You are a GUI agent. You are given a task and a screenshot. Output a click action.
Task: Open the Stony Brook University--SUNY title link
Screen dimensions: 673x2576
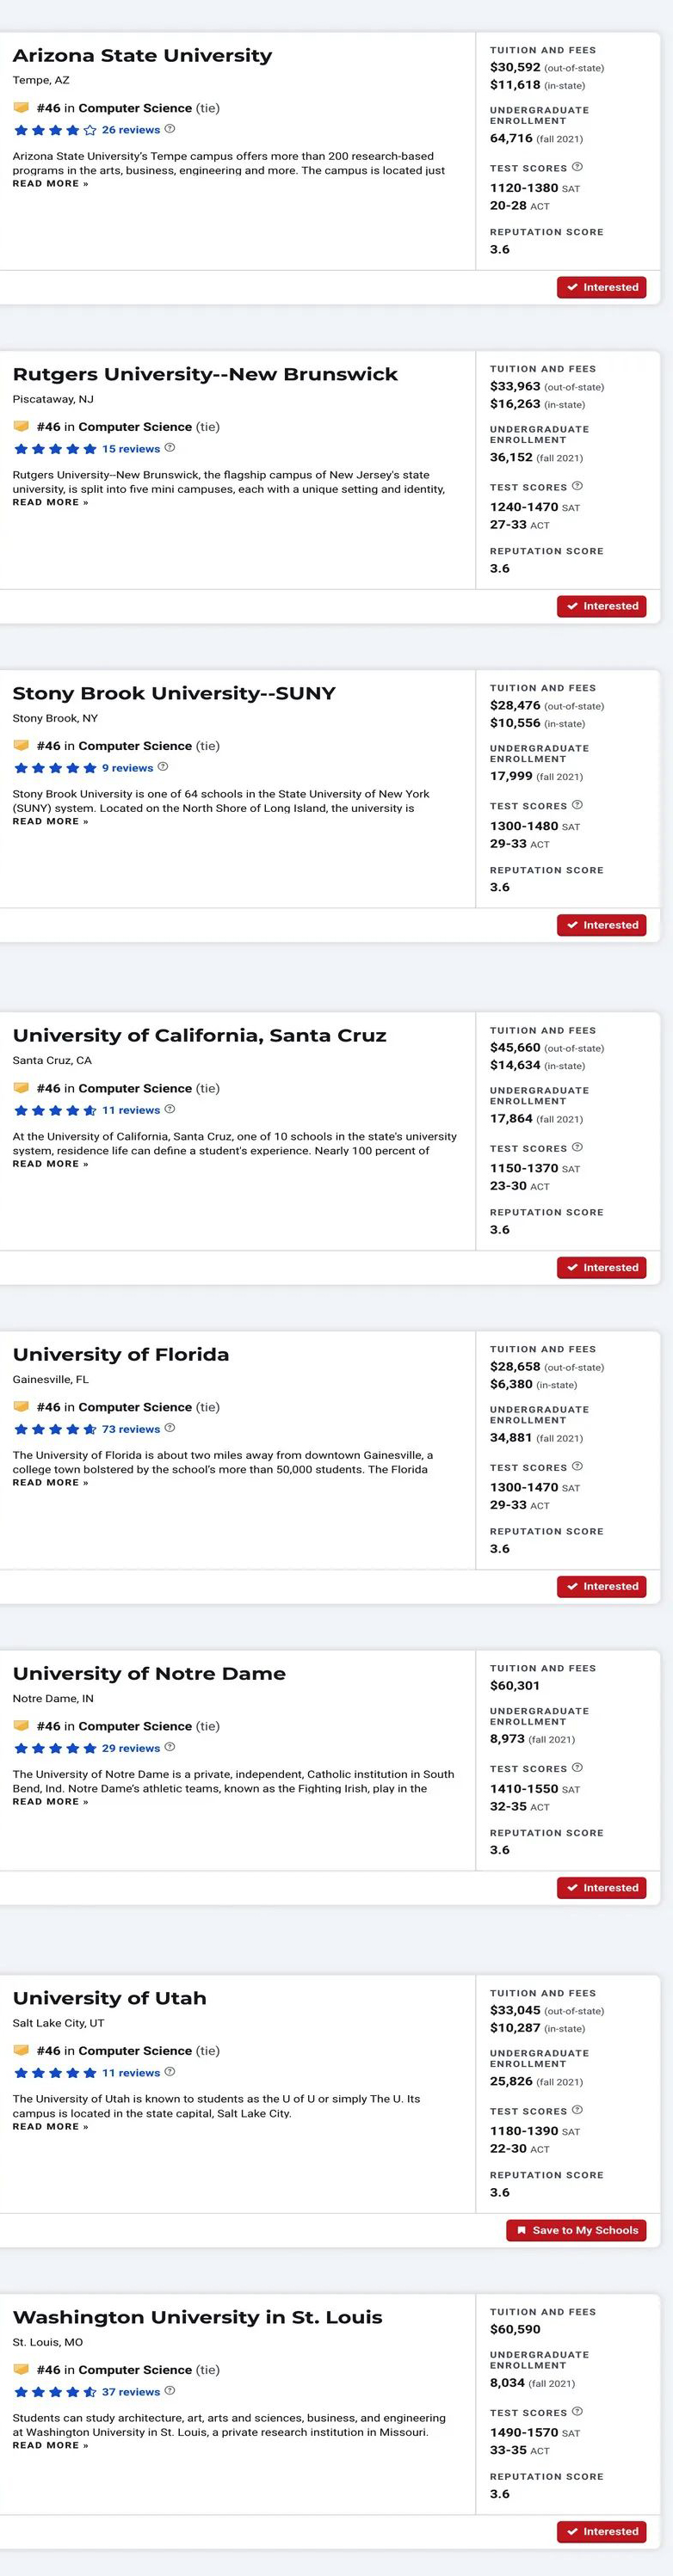coord(174,693)
